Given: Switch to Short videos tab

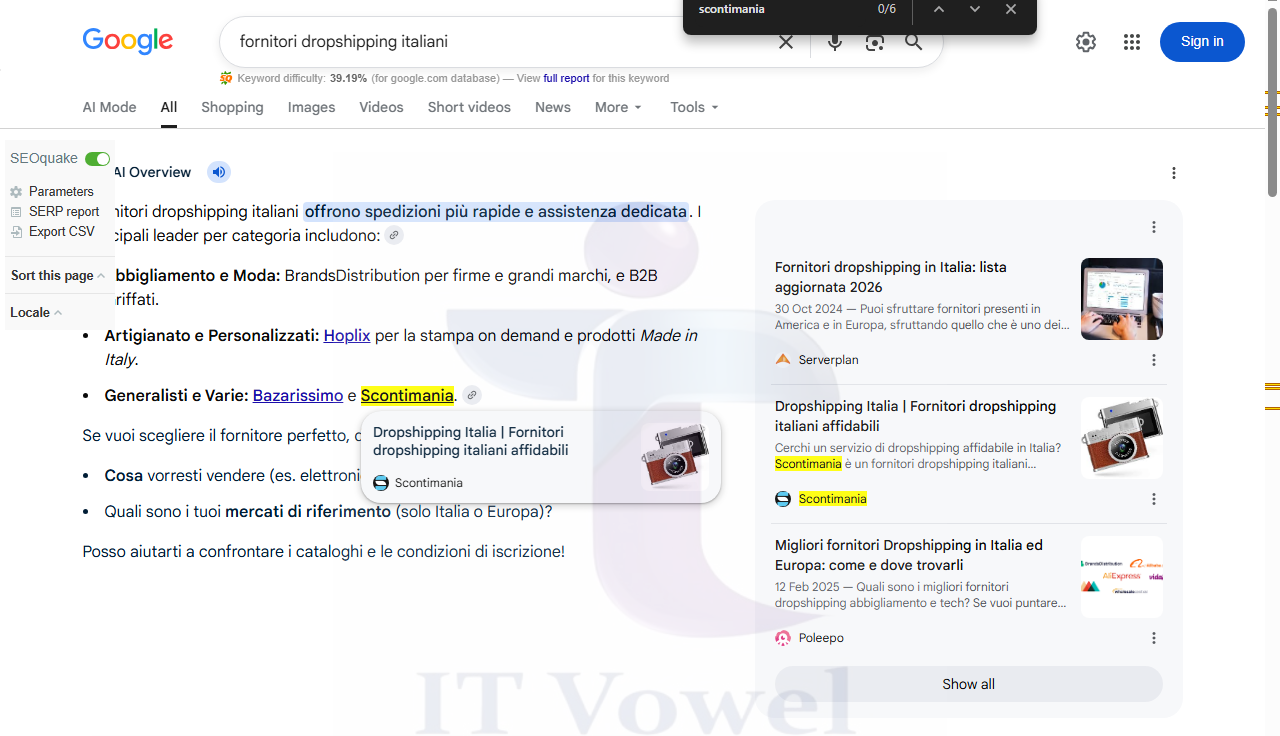Looking at the screenshot, I should [x=469, y=107].
